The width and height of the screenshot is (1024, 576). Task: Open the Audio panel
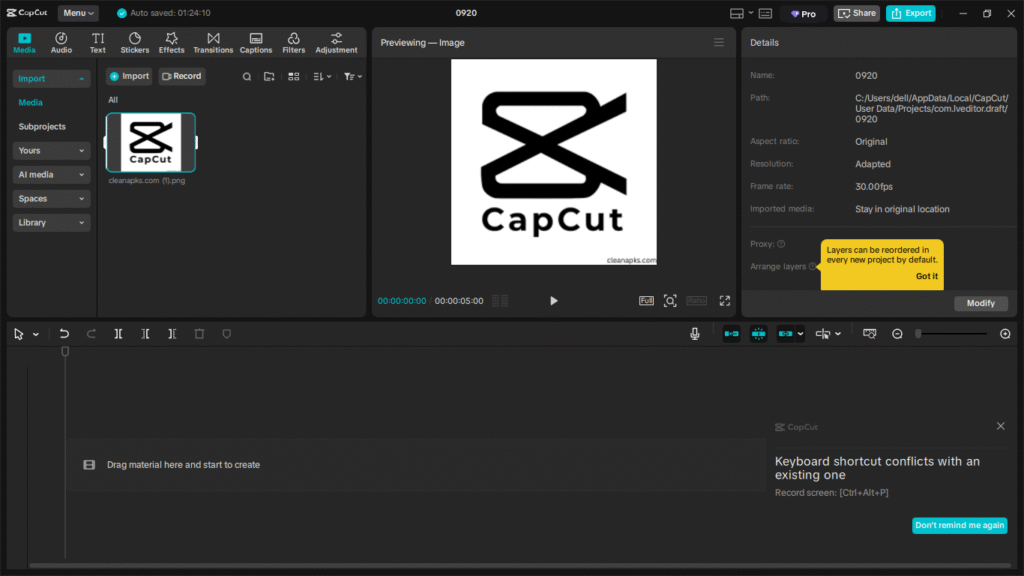click(61, 42)
